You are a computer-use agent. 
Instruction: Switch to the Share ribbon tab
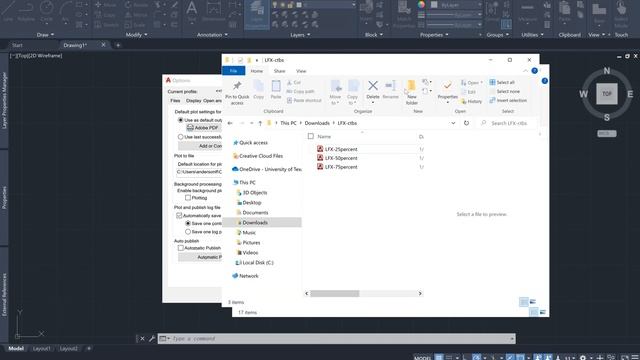click(280, 71)
